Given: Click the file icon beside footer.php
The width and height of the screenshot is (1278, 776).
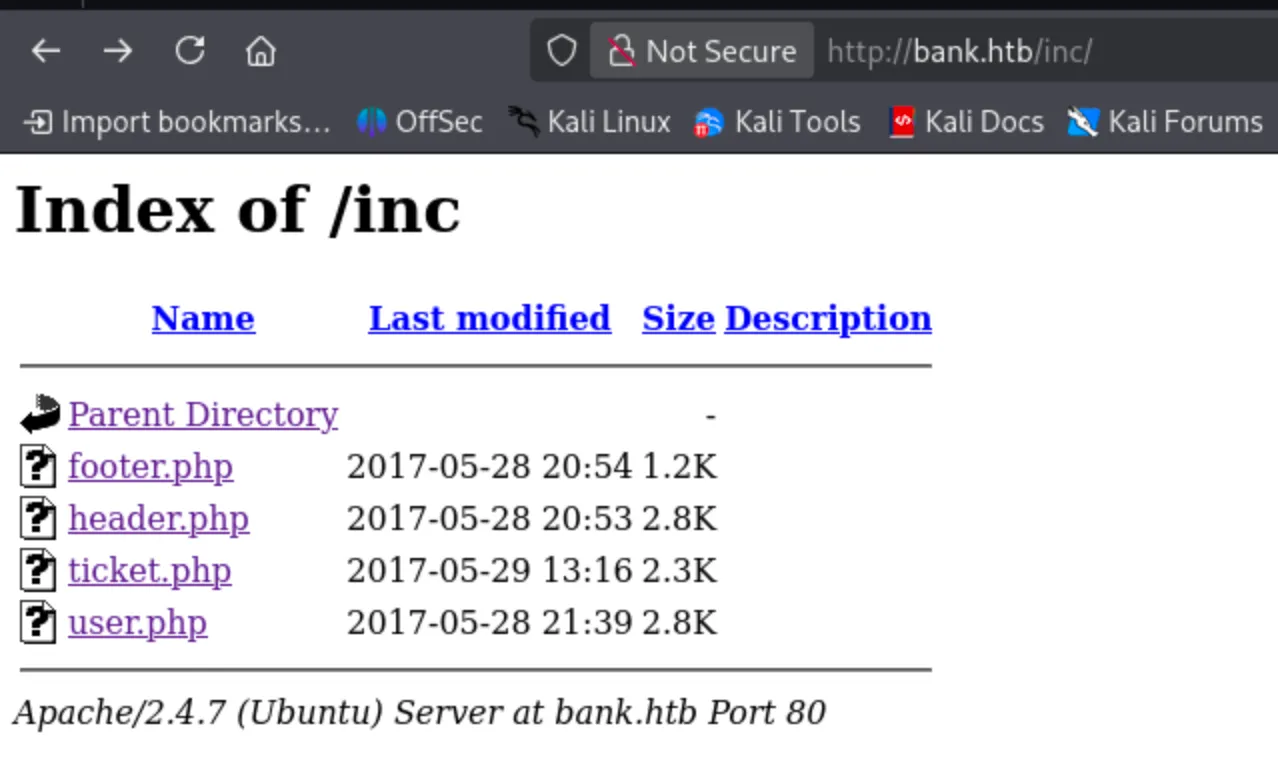Looking at the screenshot, I should point(38,467).
